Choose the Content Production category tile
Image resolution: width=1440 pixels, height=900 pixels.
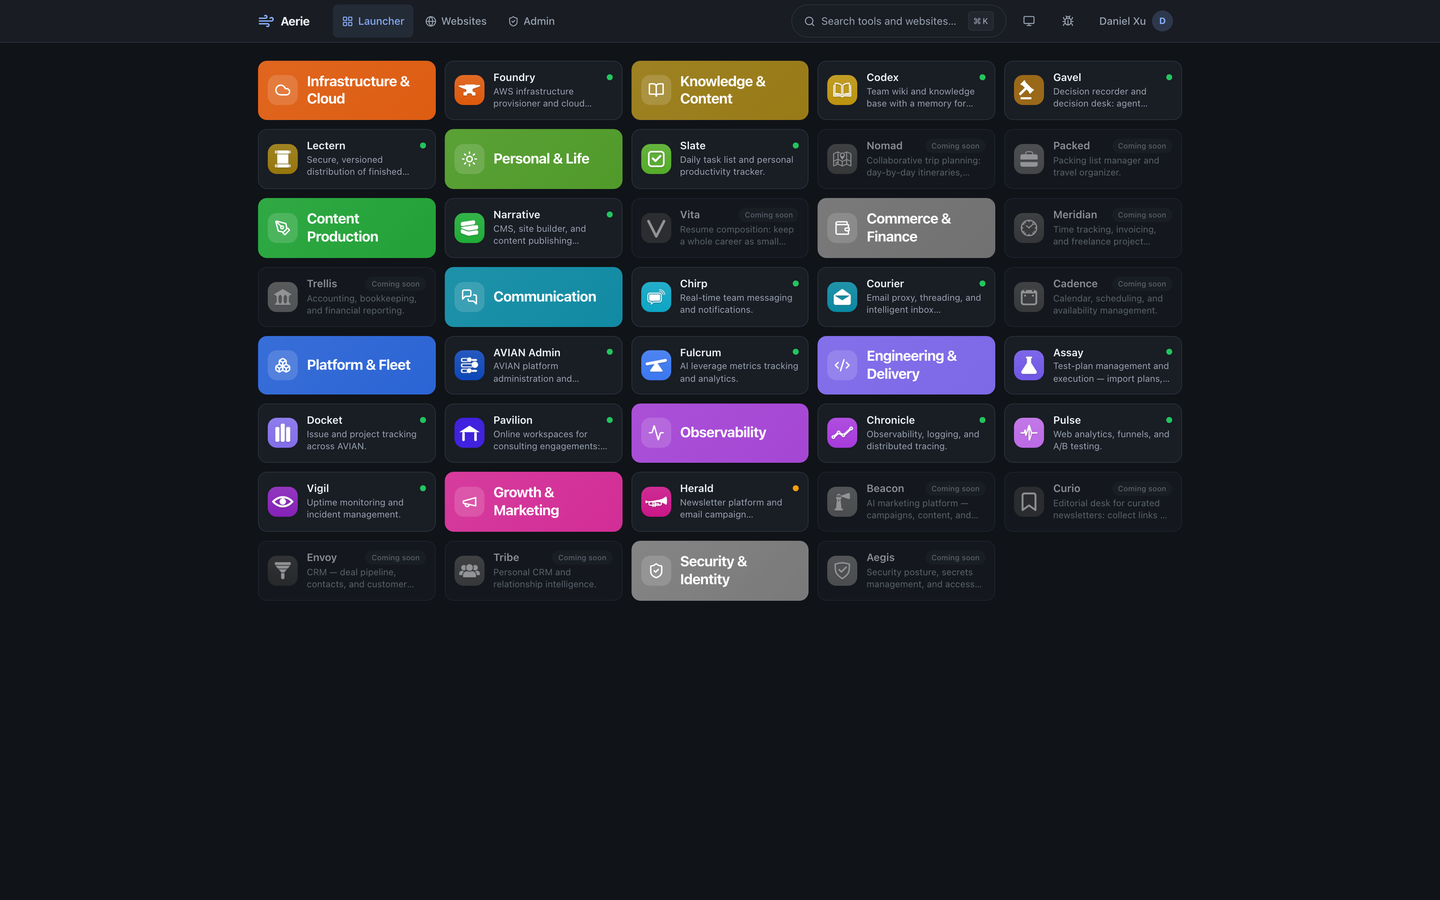[x=347, y=228]
